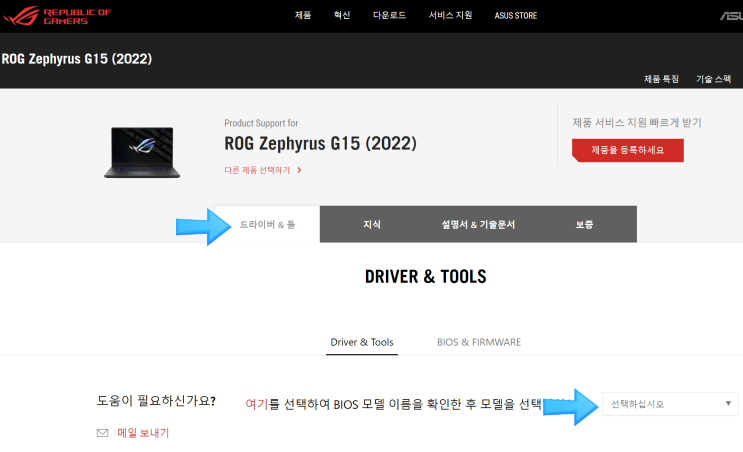Click the ASUS logo at top right

pos(731,16)
